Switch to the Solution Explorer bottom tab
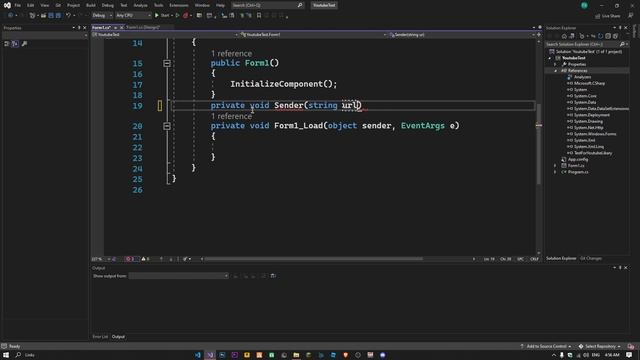The height and width of the screenshot is (360, 640). tap(561, 258)
